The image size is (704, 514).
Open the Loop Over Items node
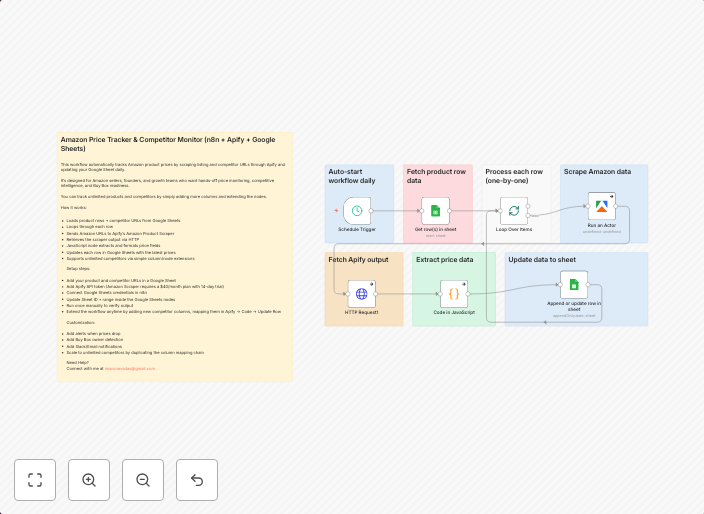[514, 211]
